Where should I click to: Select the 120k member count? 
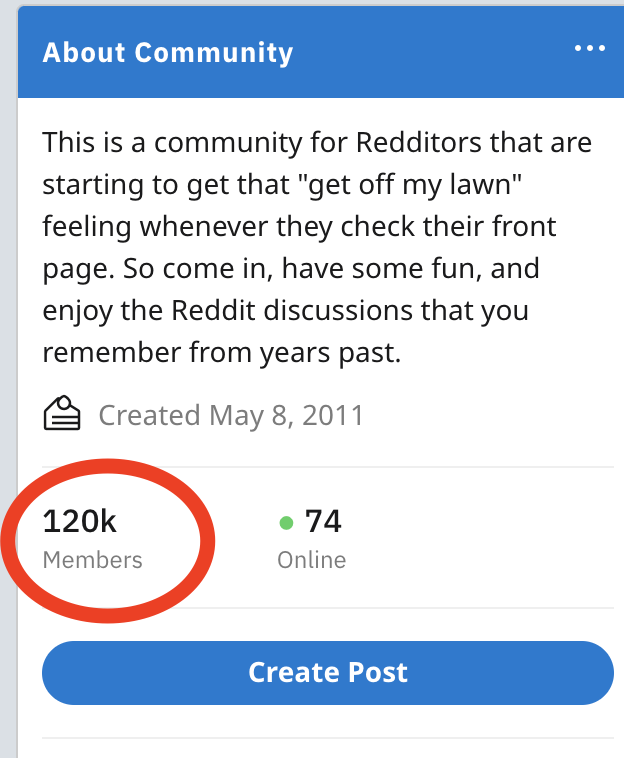tap(80, 521)
